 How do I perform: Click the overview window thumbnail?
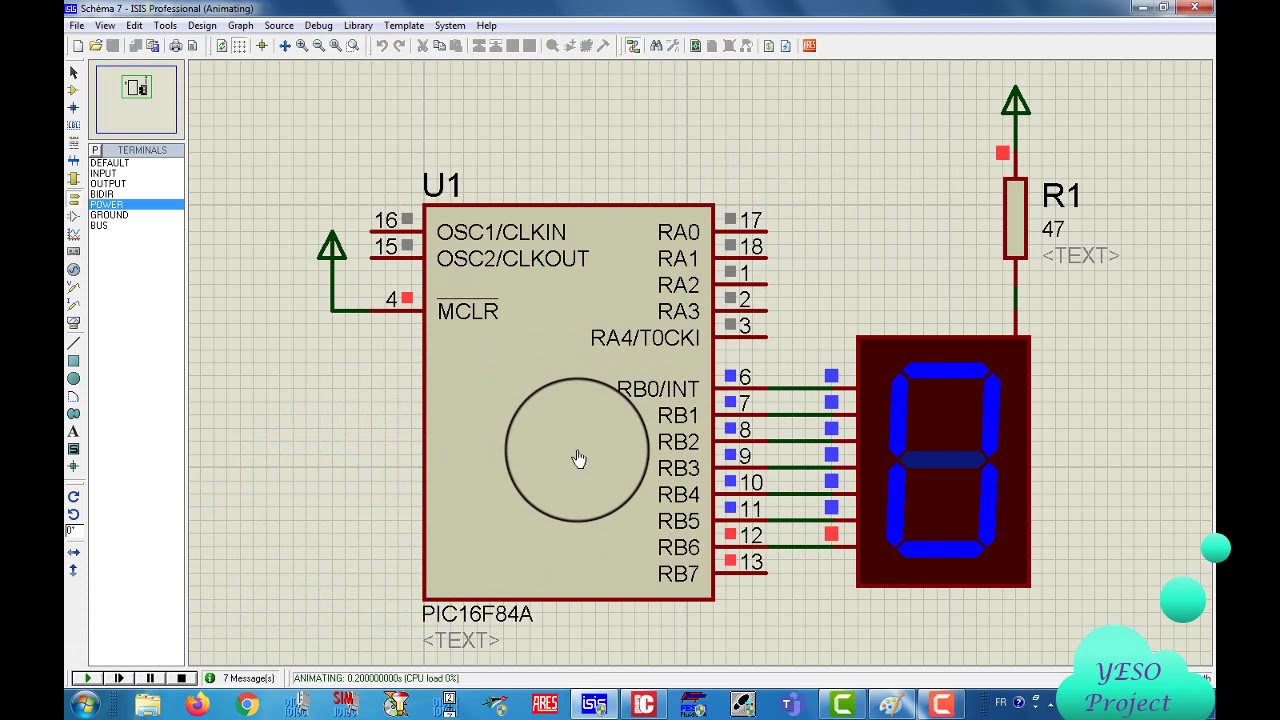coord(136,99)
